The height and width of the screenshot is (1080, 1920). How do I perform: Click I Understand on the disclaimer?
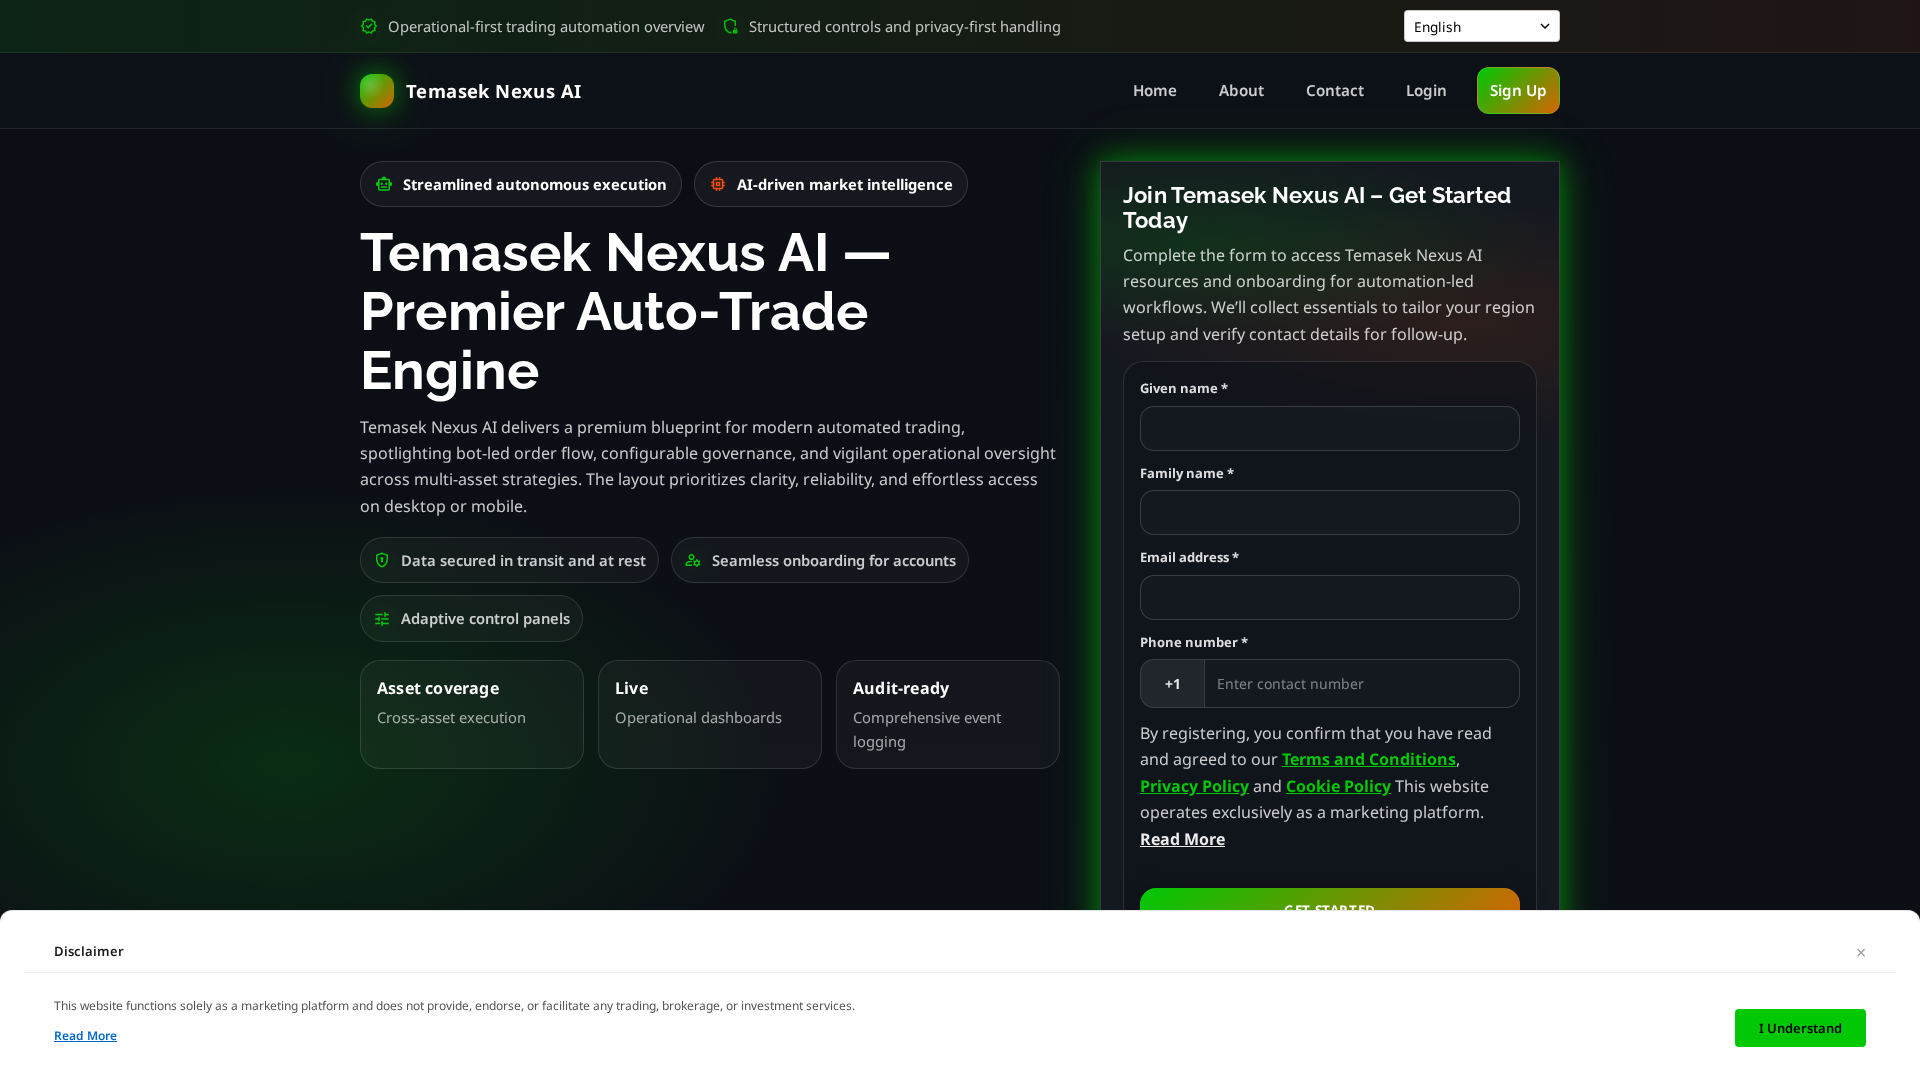click(1800, 1028)
